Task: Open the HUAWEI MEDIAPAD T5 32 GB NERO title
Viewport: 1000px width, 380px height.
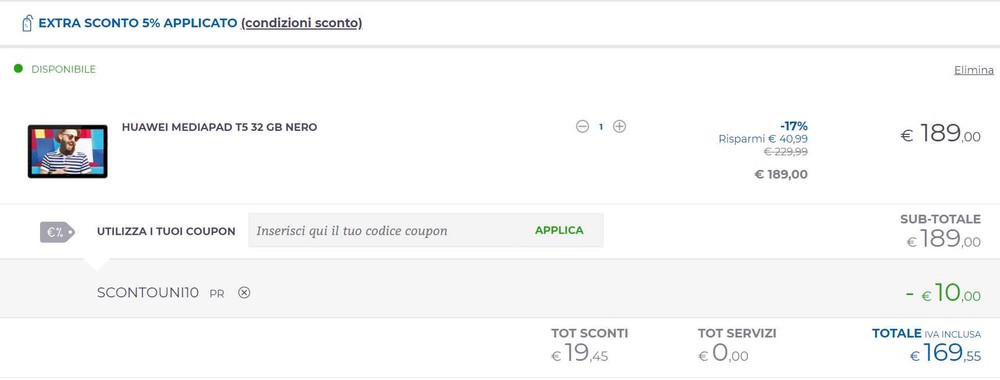Action: tap(219, 127)
